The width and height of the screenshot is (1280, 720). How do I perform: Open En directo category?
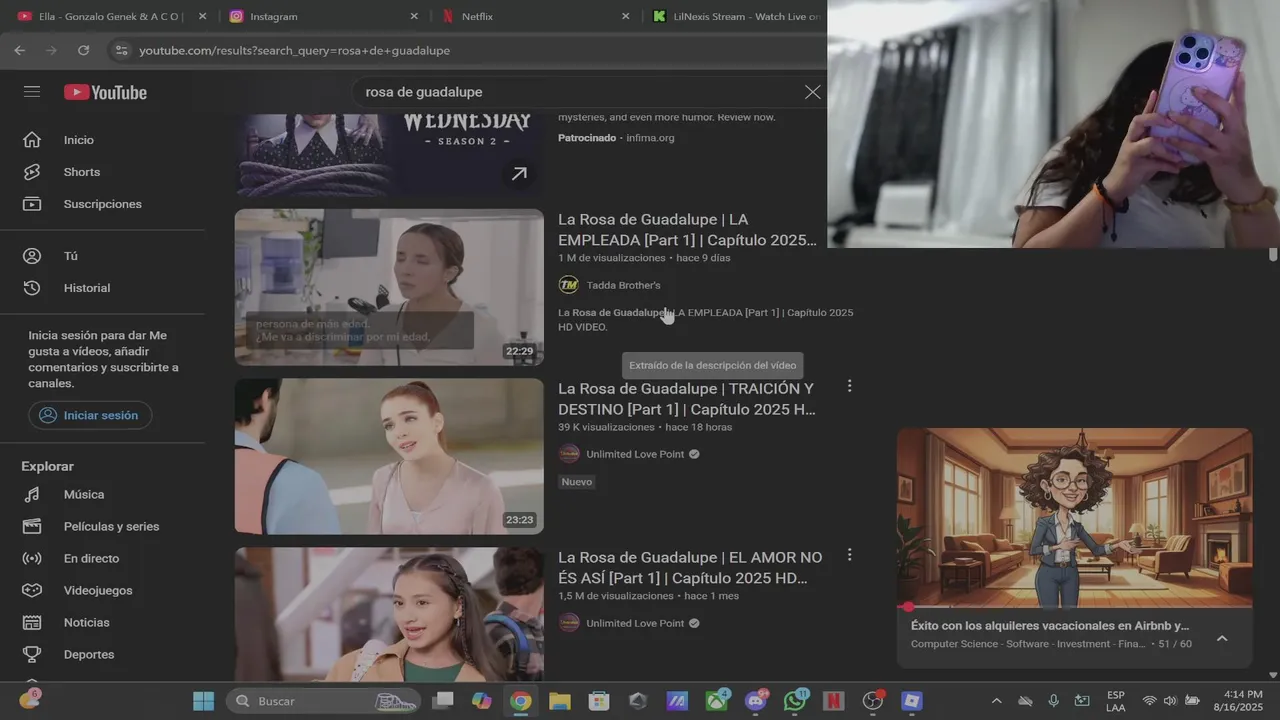[x=91, y=558]
